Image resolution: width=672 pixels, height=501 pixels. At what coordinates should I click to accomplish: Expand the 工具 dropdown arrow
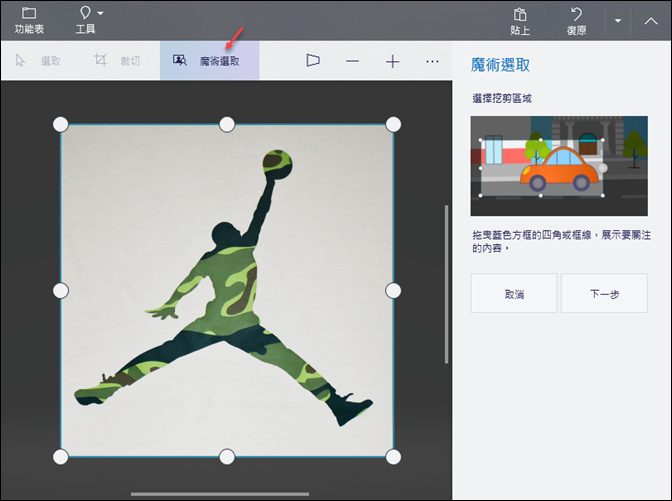tap(100, 13)
